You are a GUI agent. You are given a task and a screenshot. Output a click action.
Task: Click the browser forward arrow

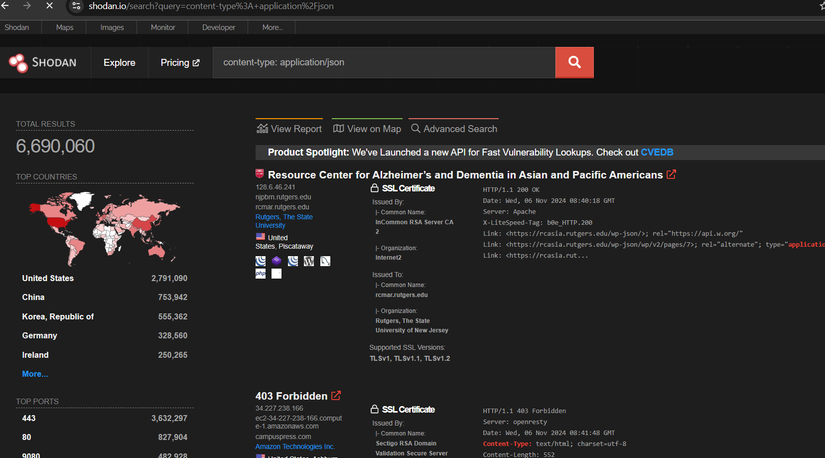tap(27, 6)
